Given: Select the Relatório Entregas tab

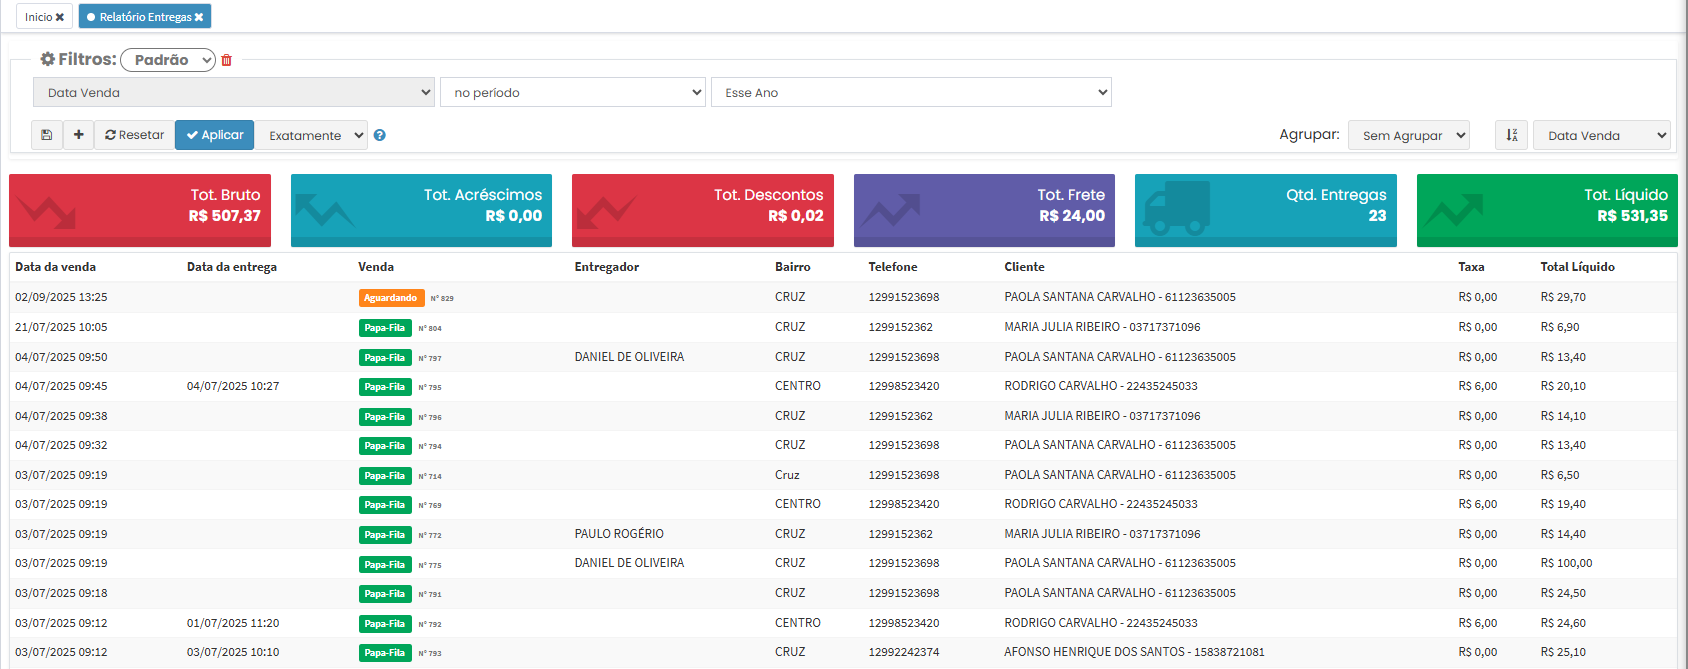Looking at the screenshot, I should pos(143,17).
